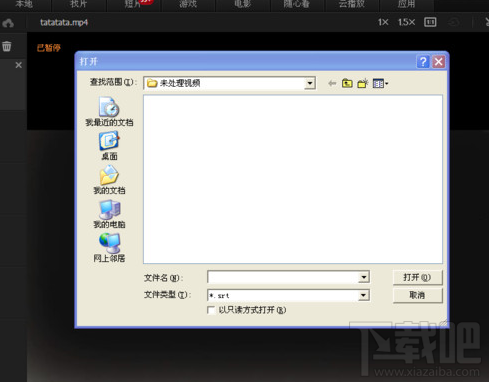Image resolution: width=489 pixels, height=382 pixels.
Task: Go back to the previous folder
Action: (x=332, y=83)
